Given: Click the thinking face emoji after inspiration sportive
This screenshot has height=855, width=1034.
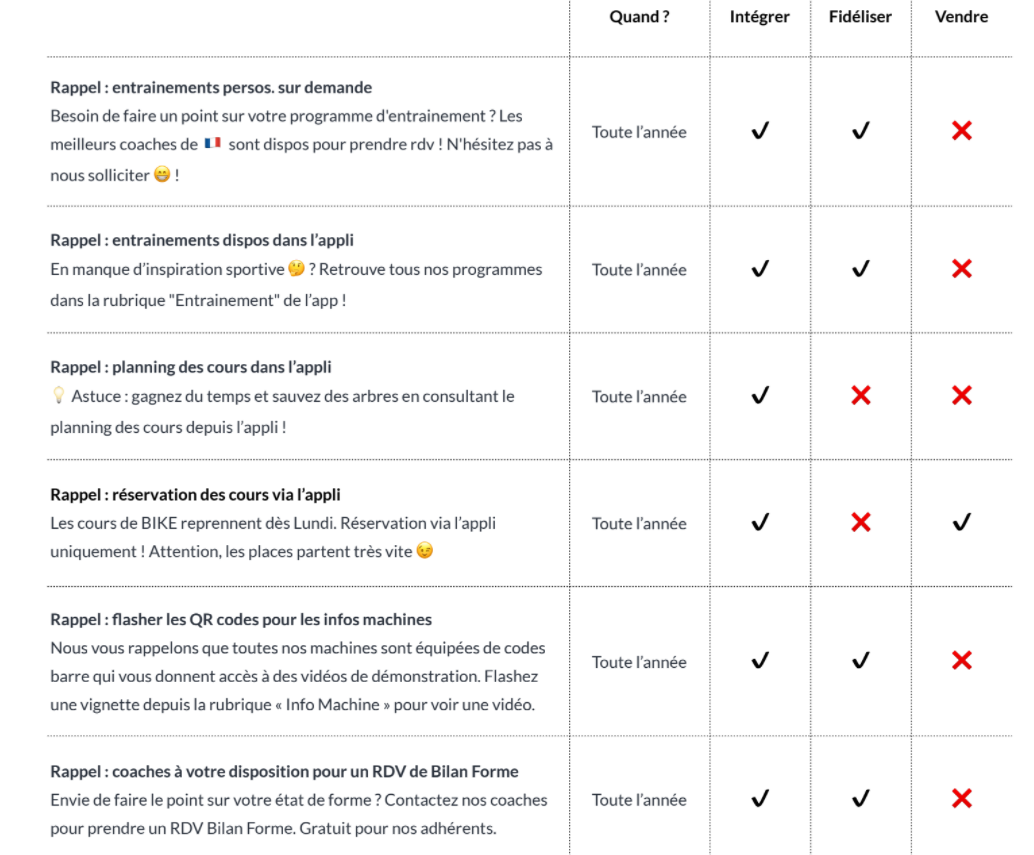Looking at the screenshot, I should point(296,268).
